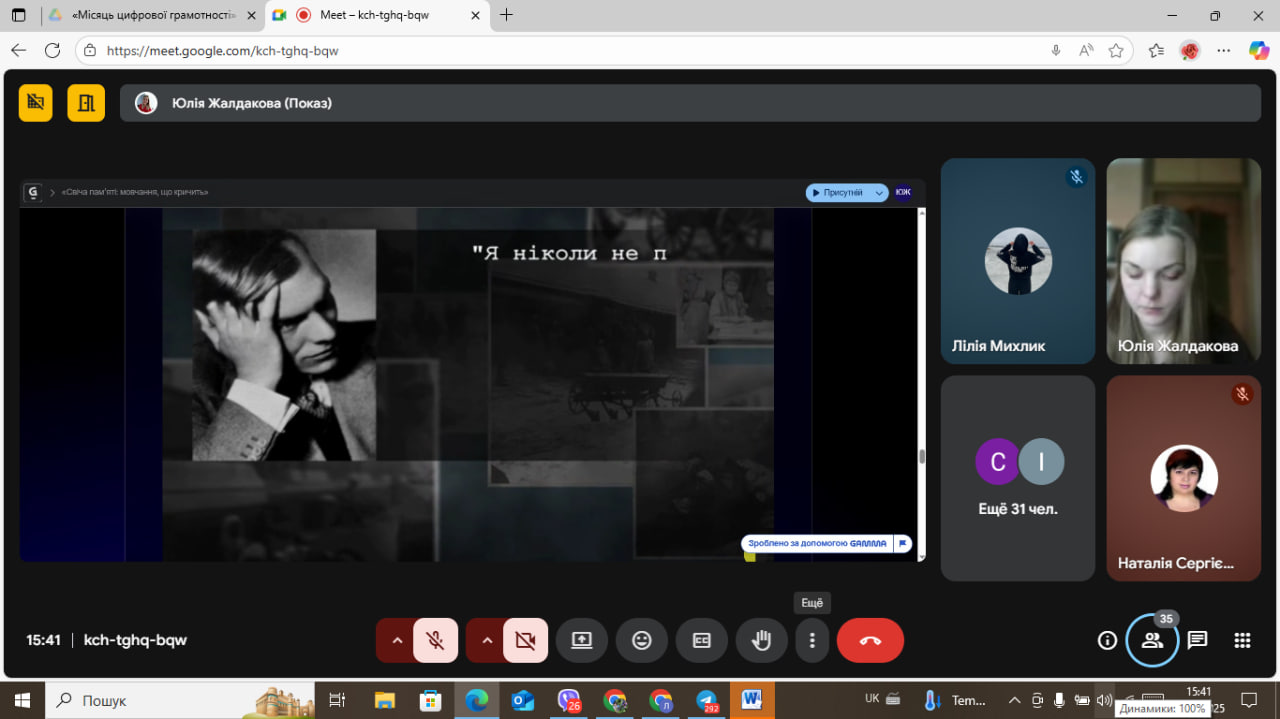Screen dimensions: 1280x719
Task: Unmute the microphone
Action: pyautogui.click(x=435, y=641)
